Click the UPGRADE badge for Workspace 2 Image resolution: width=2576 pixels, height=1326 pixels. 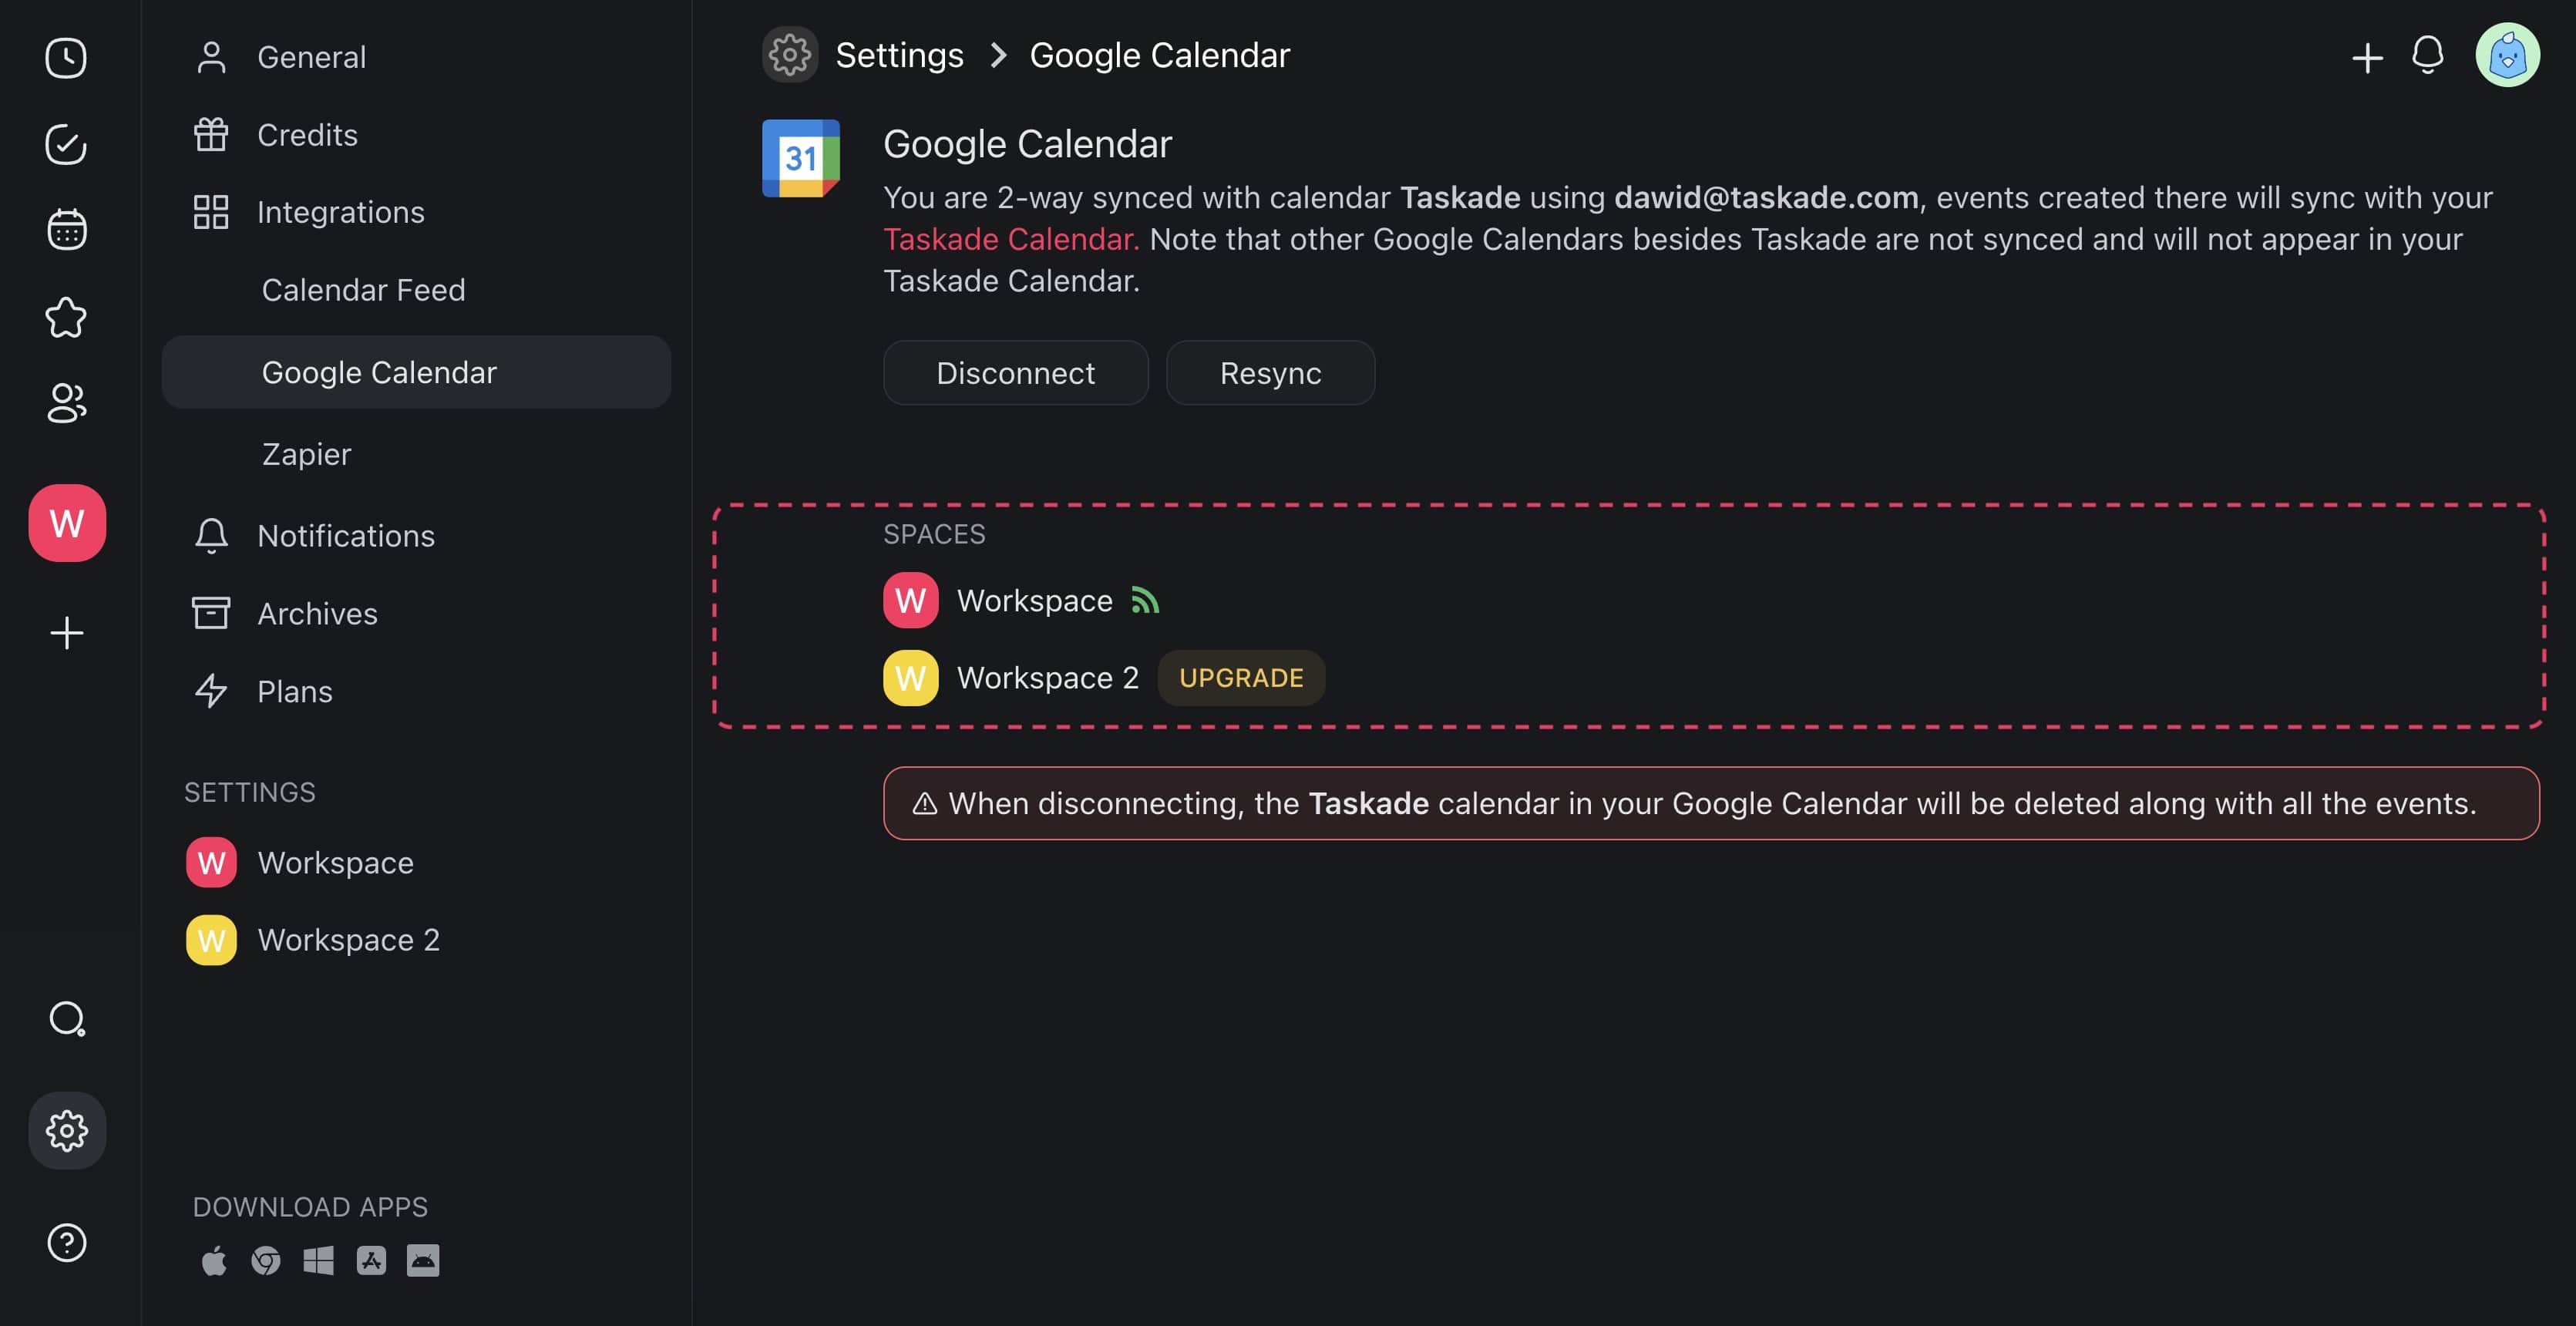(x=1240, y=678)
